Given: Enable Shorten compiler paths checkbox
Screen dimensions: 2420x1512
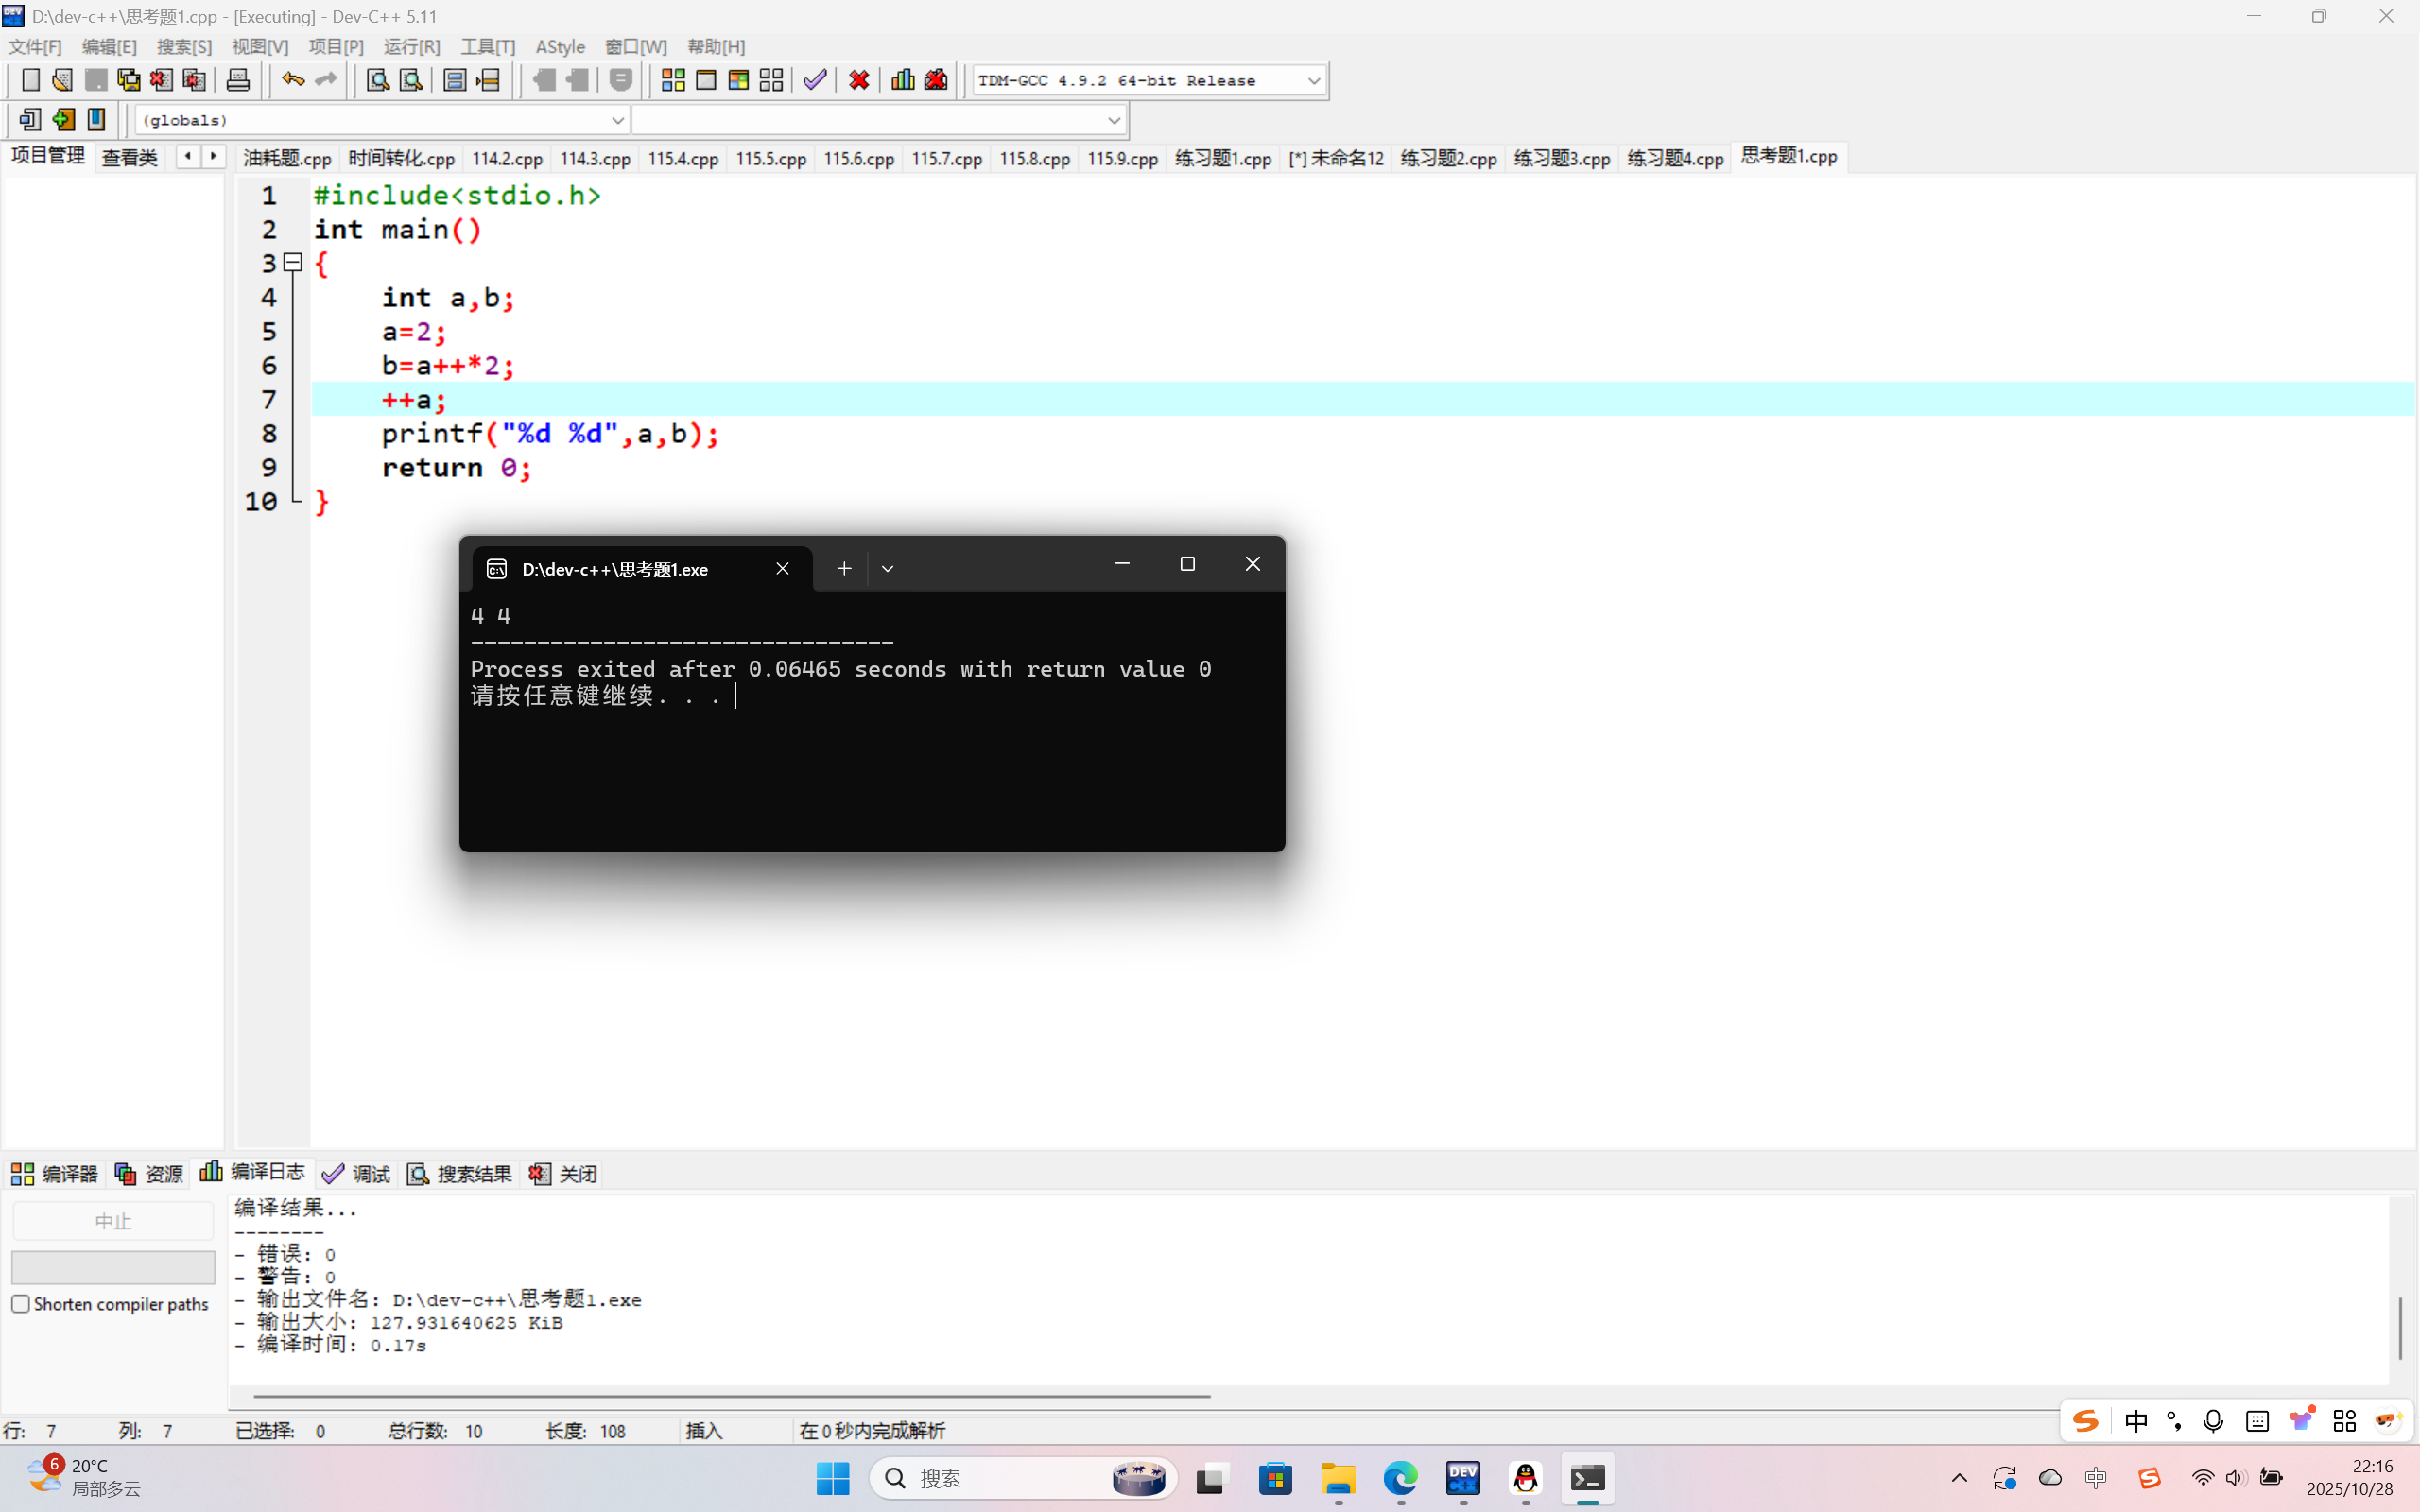Looking at the screenshot, I should pos(20,1304).
